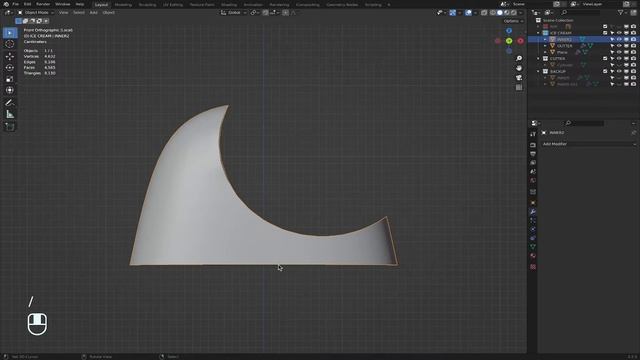Toggle exclude checkbox for CUTTER collection
Image resolution: width=640 pixels, height=360 pixels.
[x=605, y=59]
